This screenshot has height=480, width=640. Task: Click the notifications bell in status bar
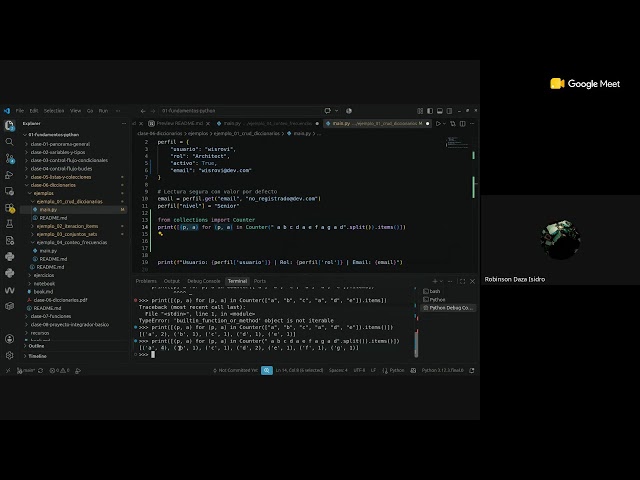point(472,371)
